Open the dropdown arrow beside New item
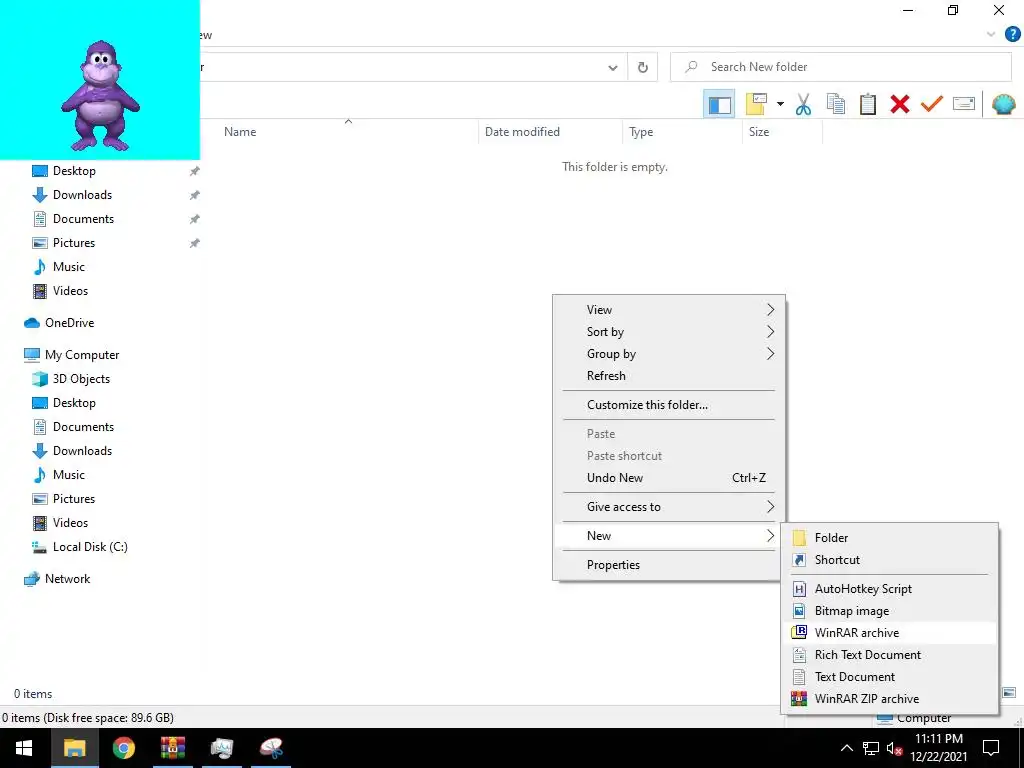The width and height of the screenshot is (1024, 768). 780,104
